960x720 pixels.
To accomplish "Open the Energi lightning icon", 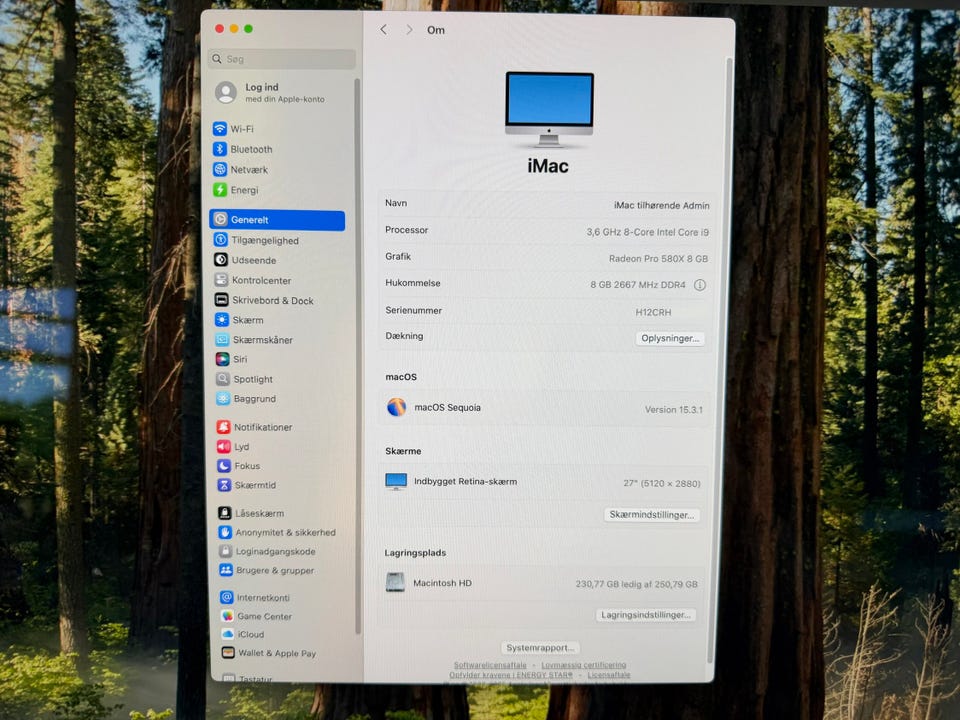I will [220, 190].
